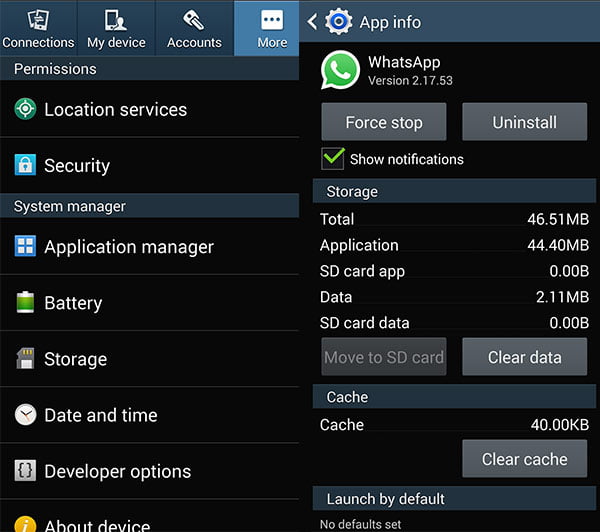Open the Accounts tab
The image size is (600, 532).
click(194, 28)
